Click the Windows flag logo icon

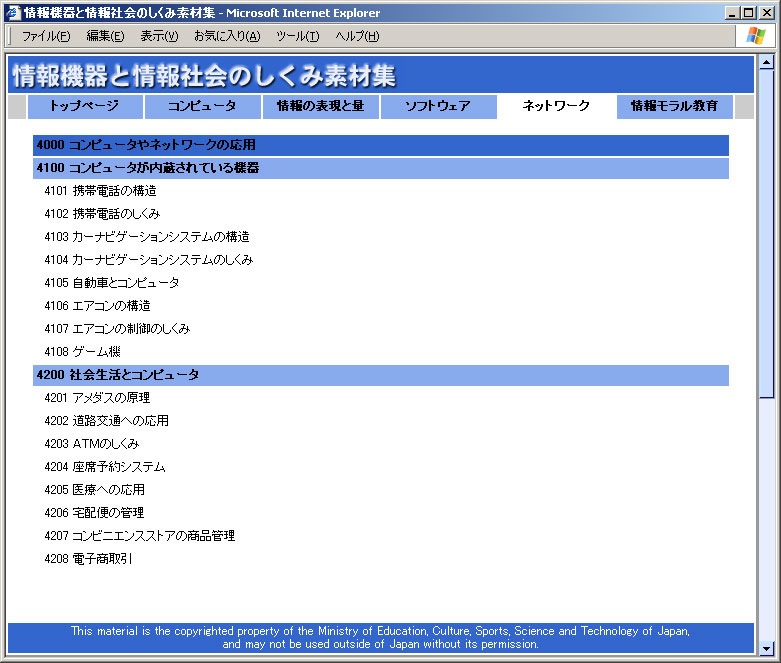pos(754,36)
